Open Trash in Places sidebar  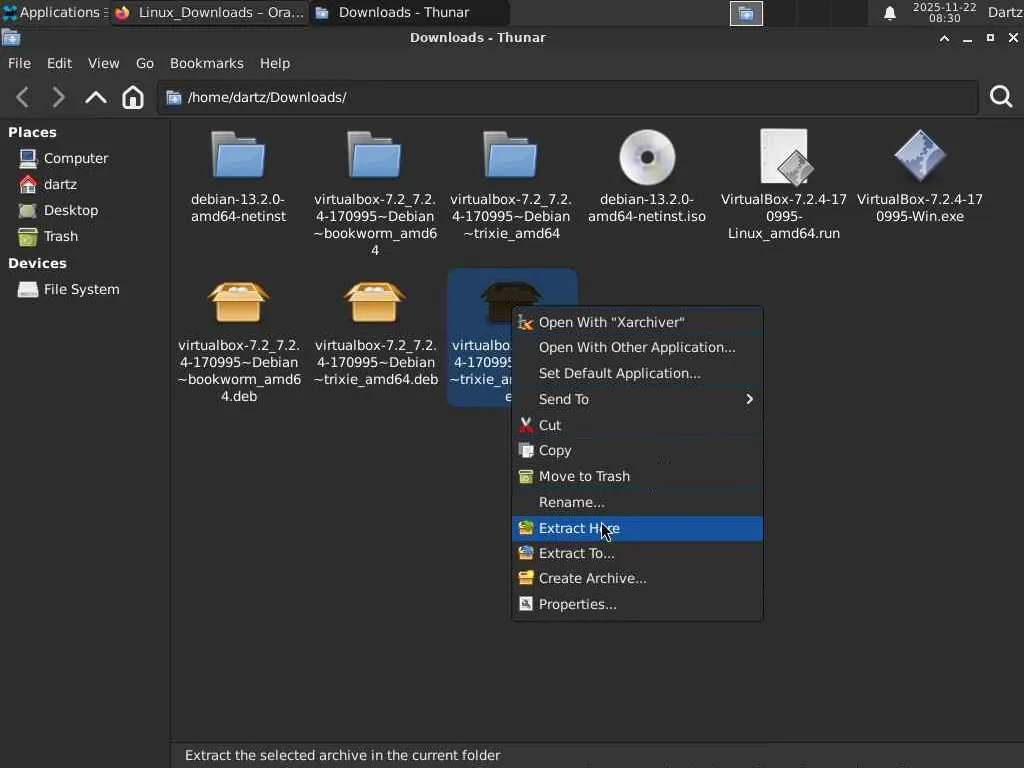(48, 236)
